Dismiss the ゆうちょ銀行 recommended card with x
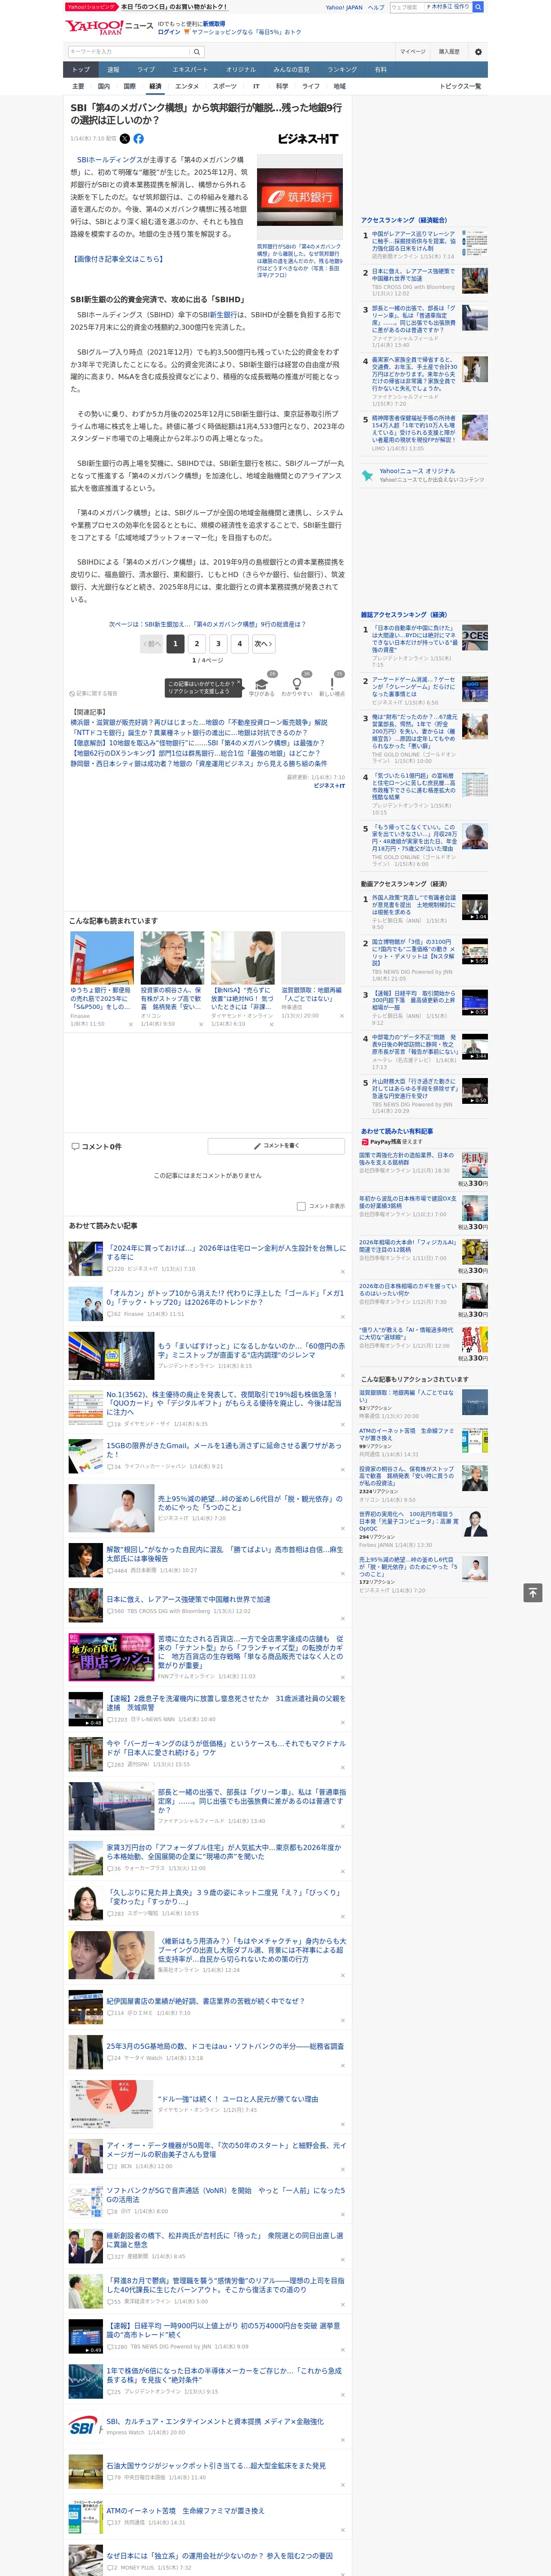 point(130,1024)
